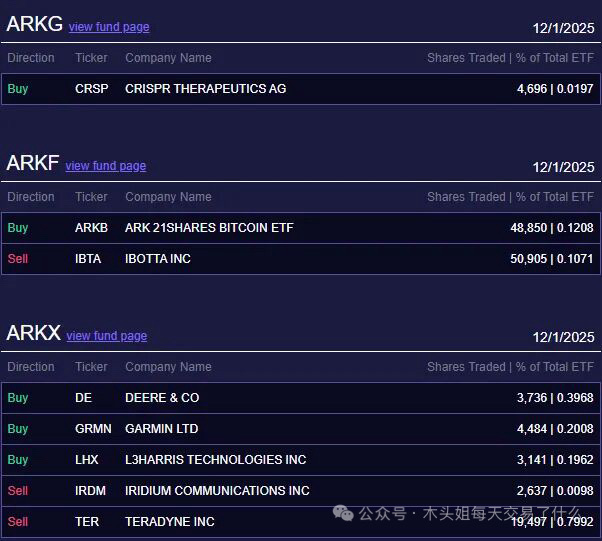The image size is (602, 541).
Task: Select the TER ticker cell
Action: 87,522
